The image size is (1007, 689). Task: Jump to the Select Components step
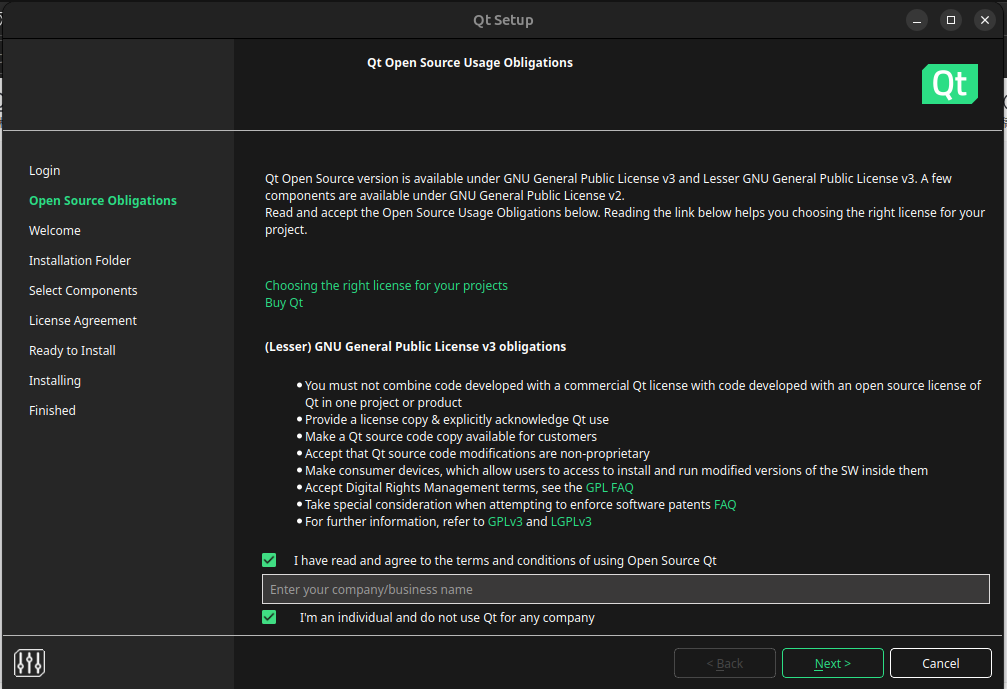(83, 290)
